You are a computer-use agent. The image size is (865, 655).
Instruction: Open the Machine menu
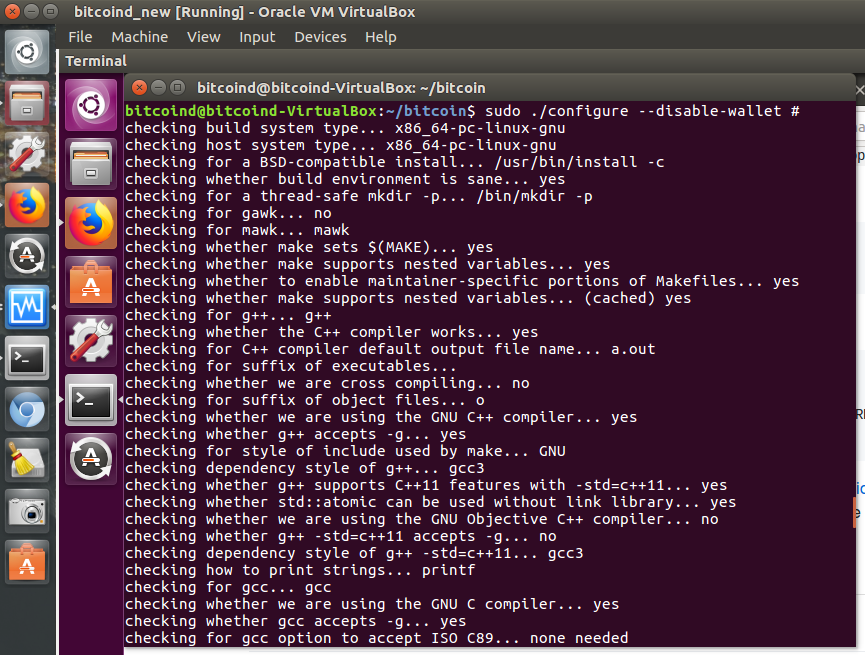[140, 37]
